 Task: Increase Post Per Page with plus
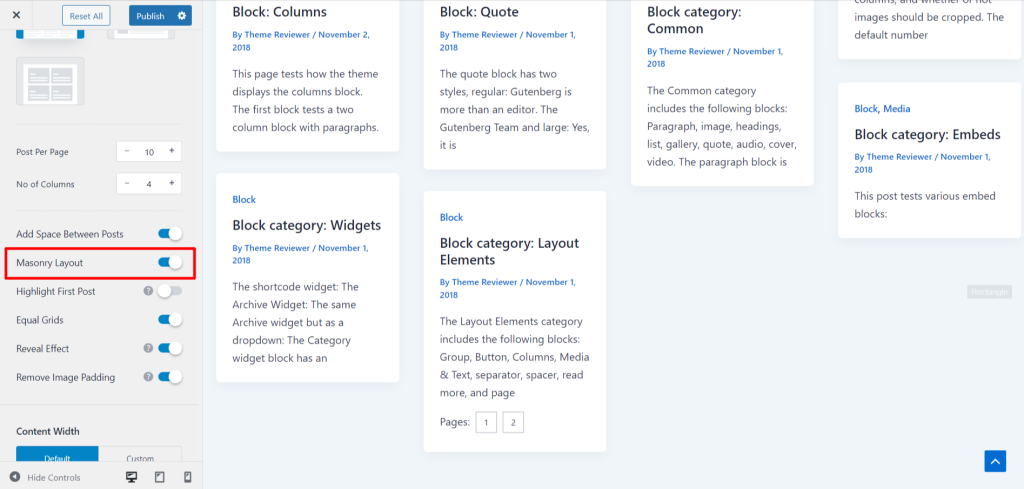pyautogui.click(x=172, y=151)
